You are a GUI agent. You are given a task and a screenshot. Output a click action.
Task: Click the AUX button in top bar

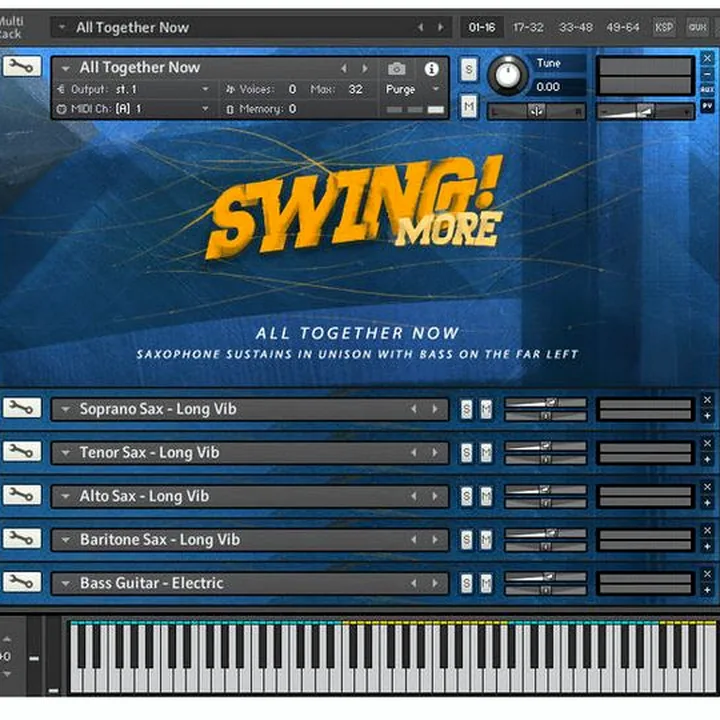pyautogui.click(x=697, y=28)
